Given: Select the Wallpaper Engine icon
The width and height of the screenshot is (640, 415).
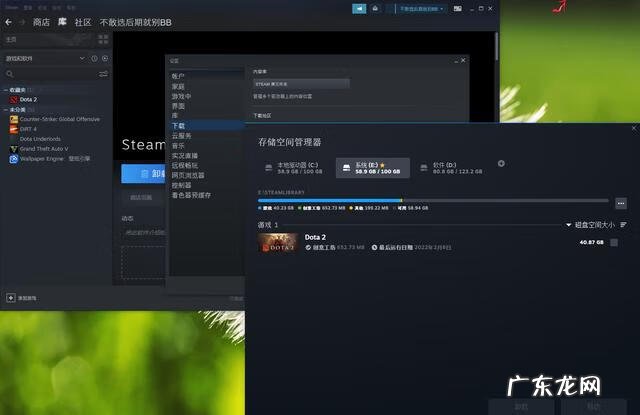Looking at the screenshot, I should 14,159.
